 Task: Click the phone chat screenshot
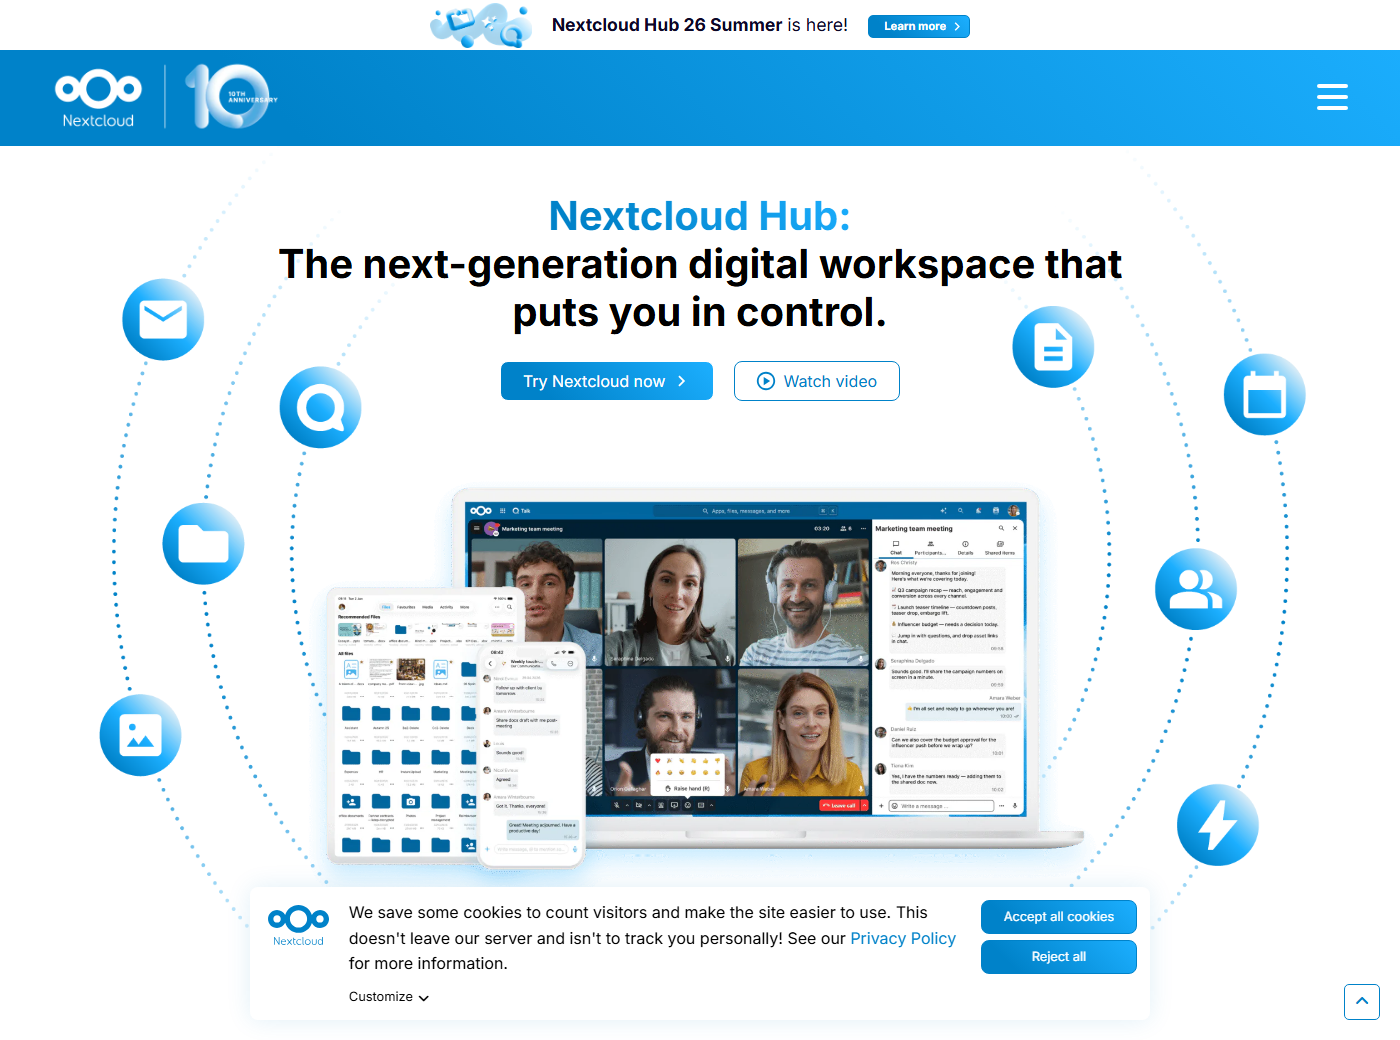coord(532,755)
